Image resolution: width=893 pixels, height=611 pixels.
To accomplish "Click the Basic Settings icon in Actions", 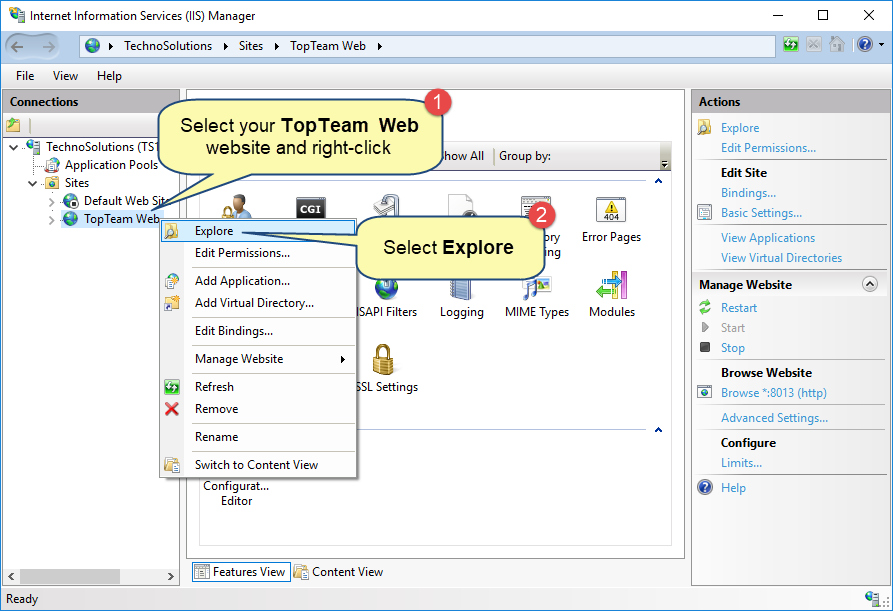I will coord(704,213).
